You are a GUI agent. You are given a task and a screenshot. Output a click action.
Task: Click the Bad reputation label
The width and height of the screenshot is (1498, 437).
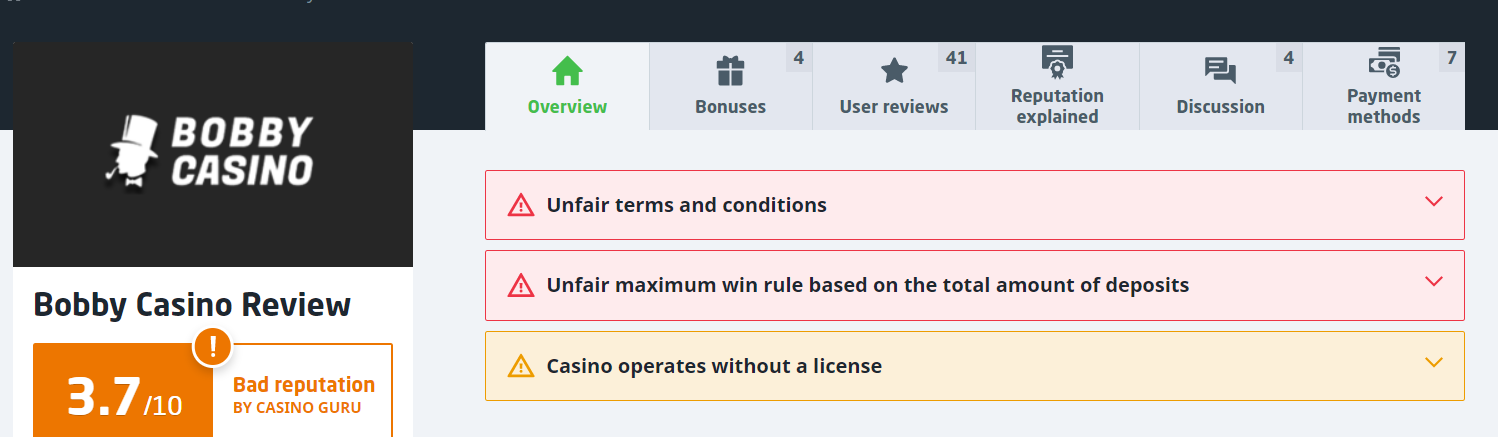point(304,385)
